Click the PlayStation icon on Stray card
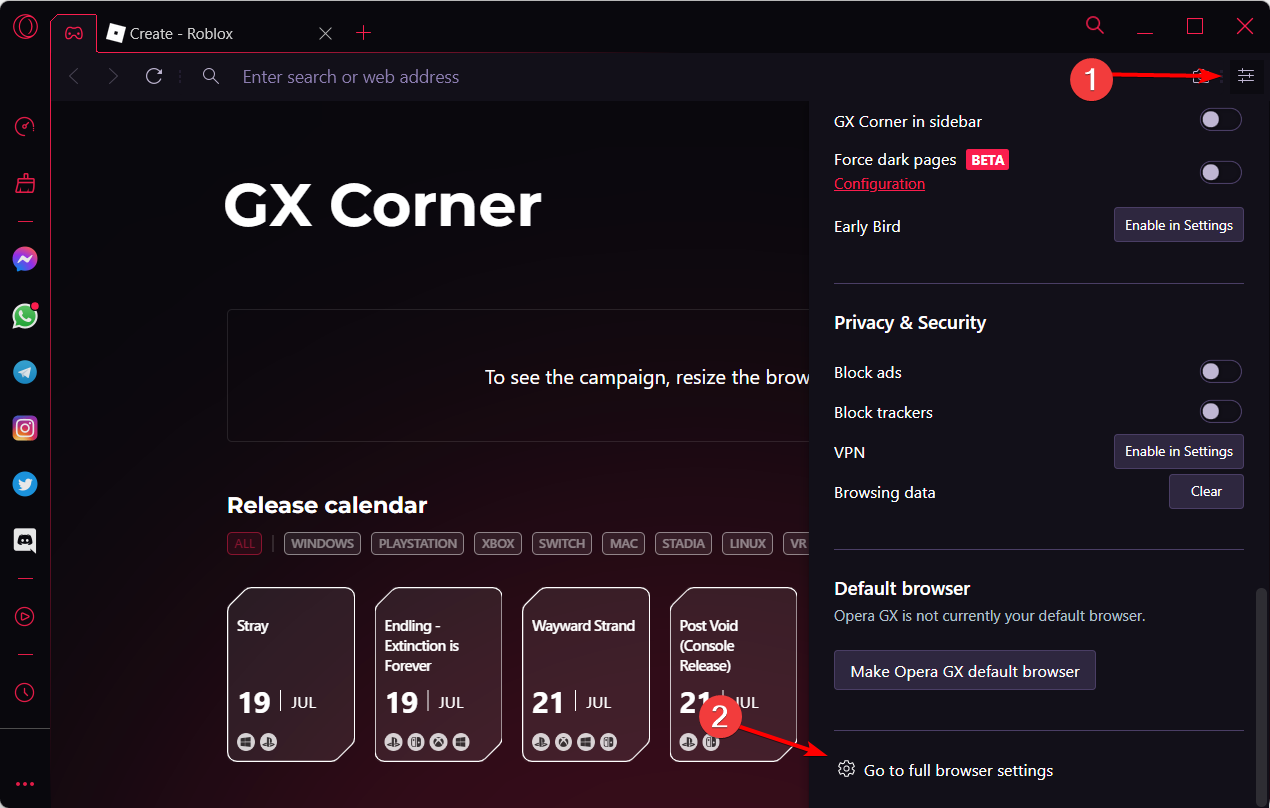Screen dimensions: 1270x808 coord(268,742)
